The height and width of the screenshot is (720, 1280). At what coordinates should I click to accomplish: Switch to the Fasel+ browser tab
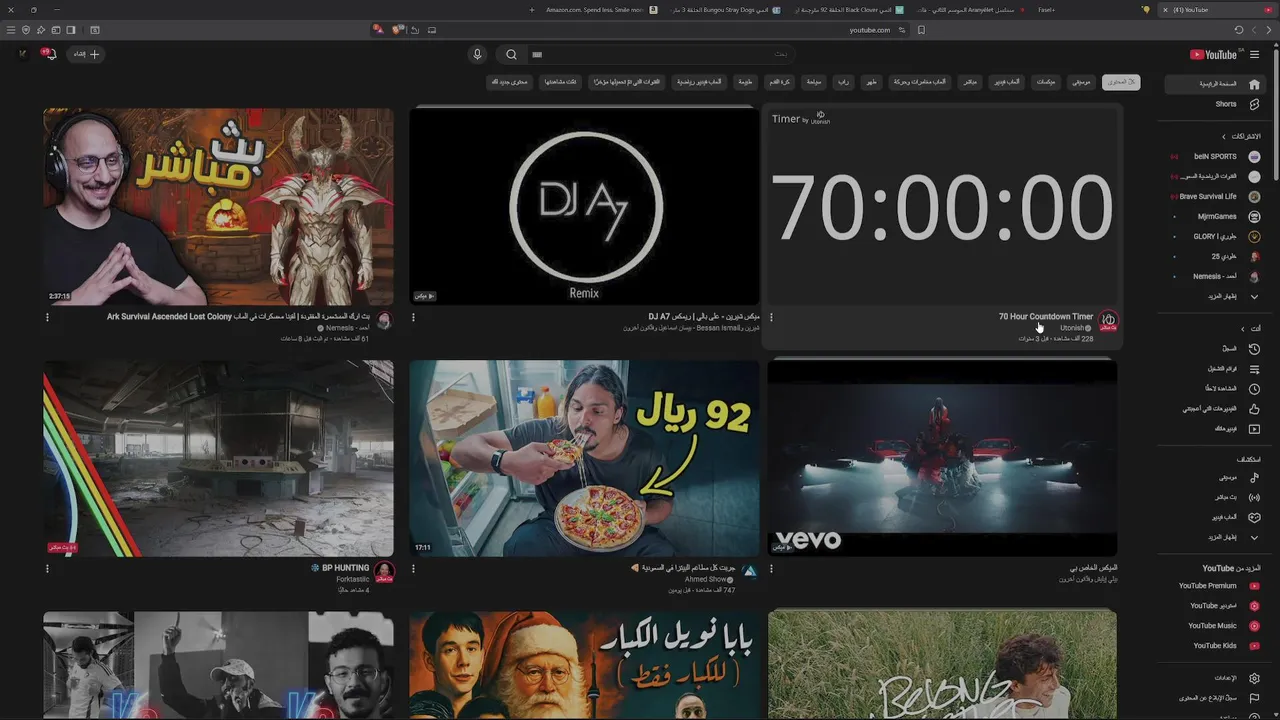[x=1046, y=10]
